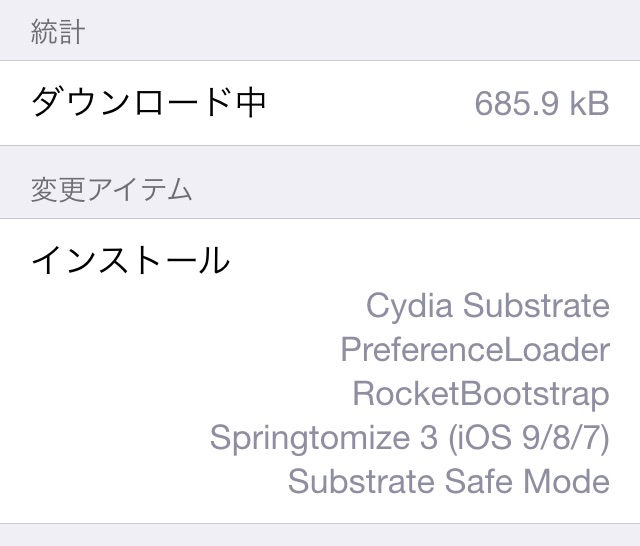This screenshot has height=546, width=640.
Task: Tap the 統計 section header
Action: [58, 32]
